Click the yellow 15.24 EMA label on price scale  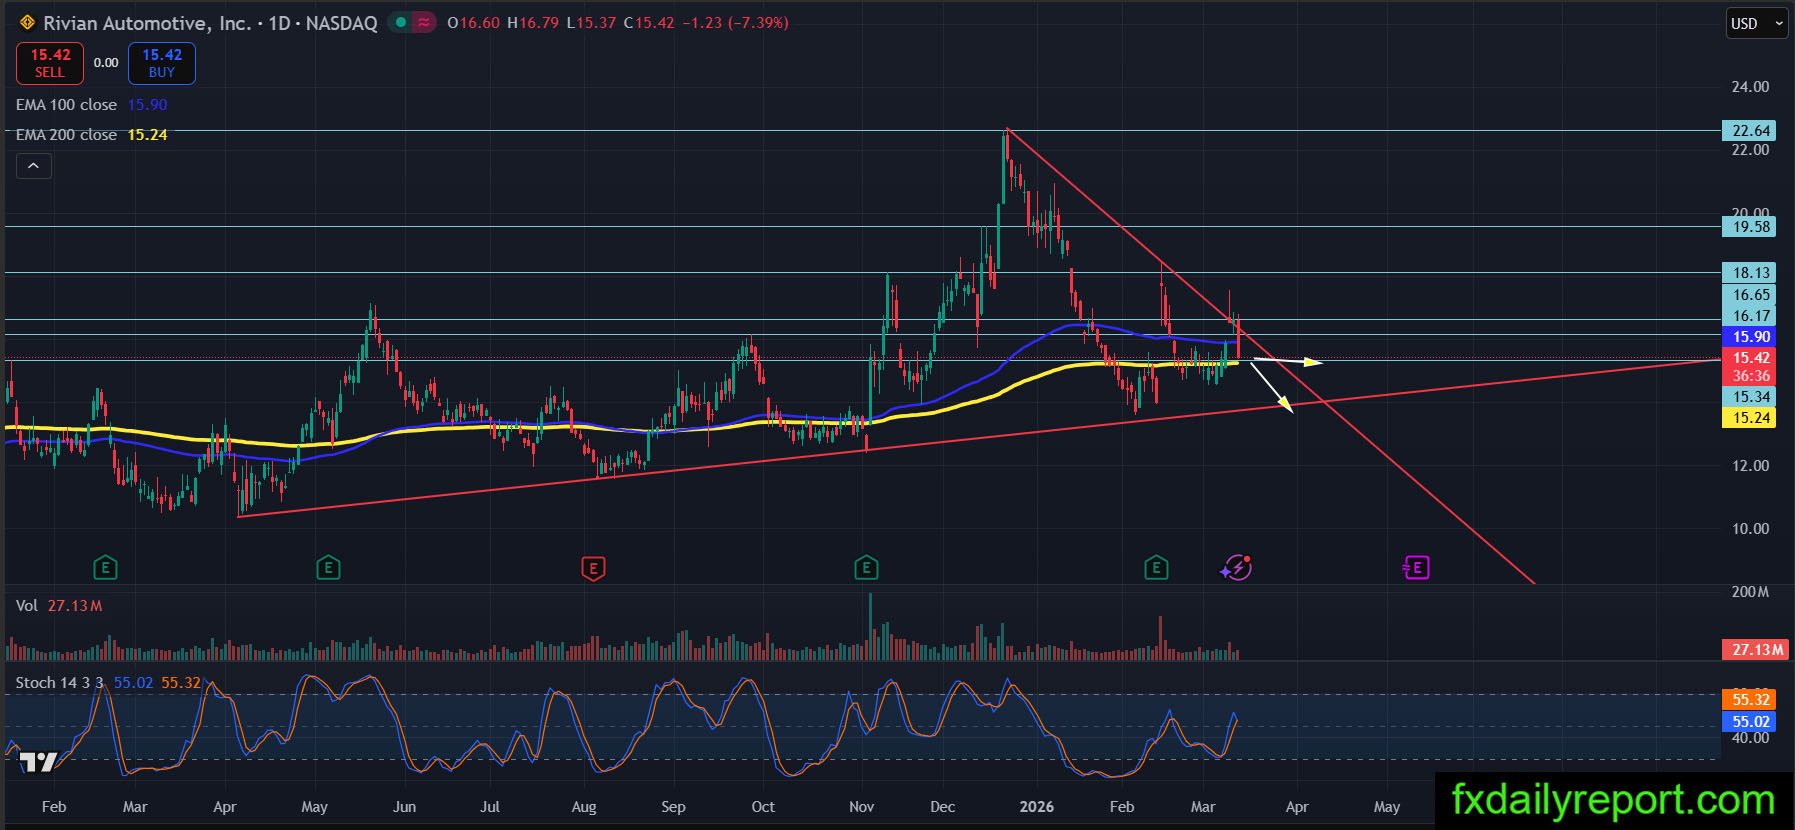pyautogui.click(x=1751, y=418)
